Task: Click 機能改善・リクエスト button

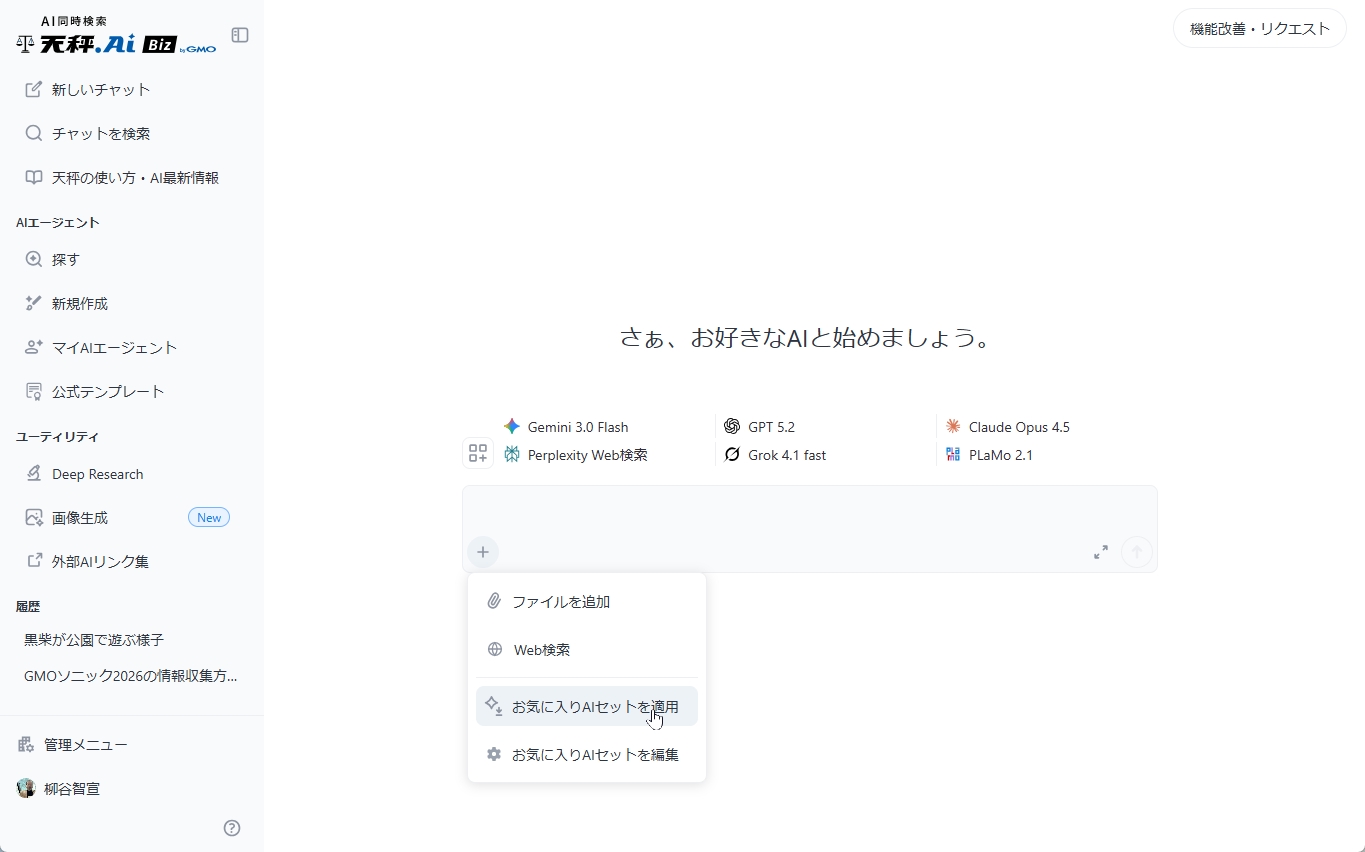Action: click(x=1260, y=29)
